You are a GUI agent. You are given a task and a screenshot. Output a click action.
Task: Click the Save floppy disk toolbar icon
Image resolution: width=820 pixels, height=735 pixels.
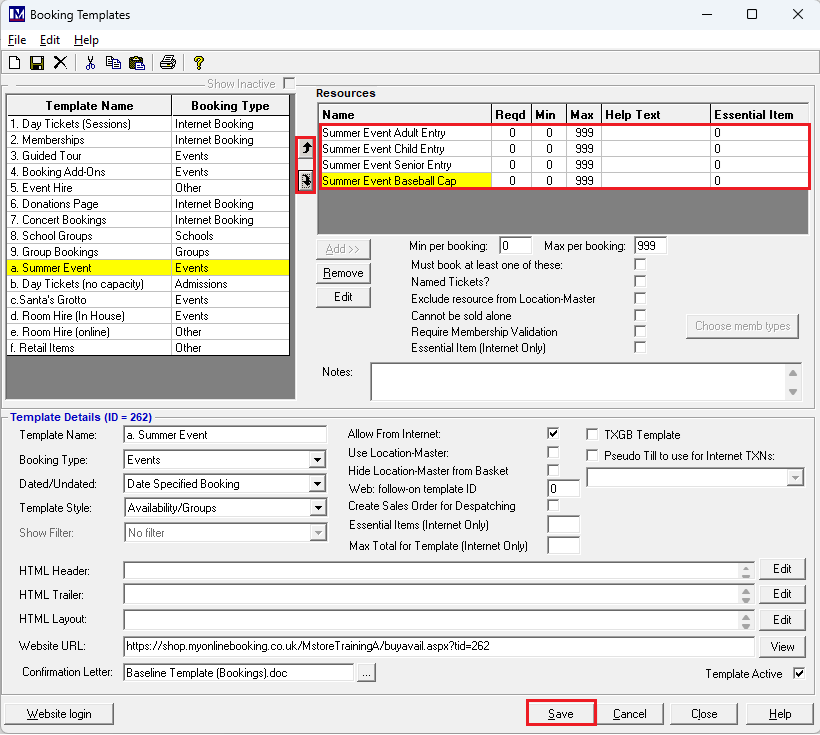tap(36, 62)
